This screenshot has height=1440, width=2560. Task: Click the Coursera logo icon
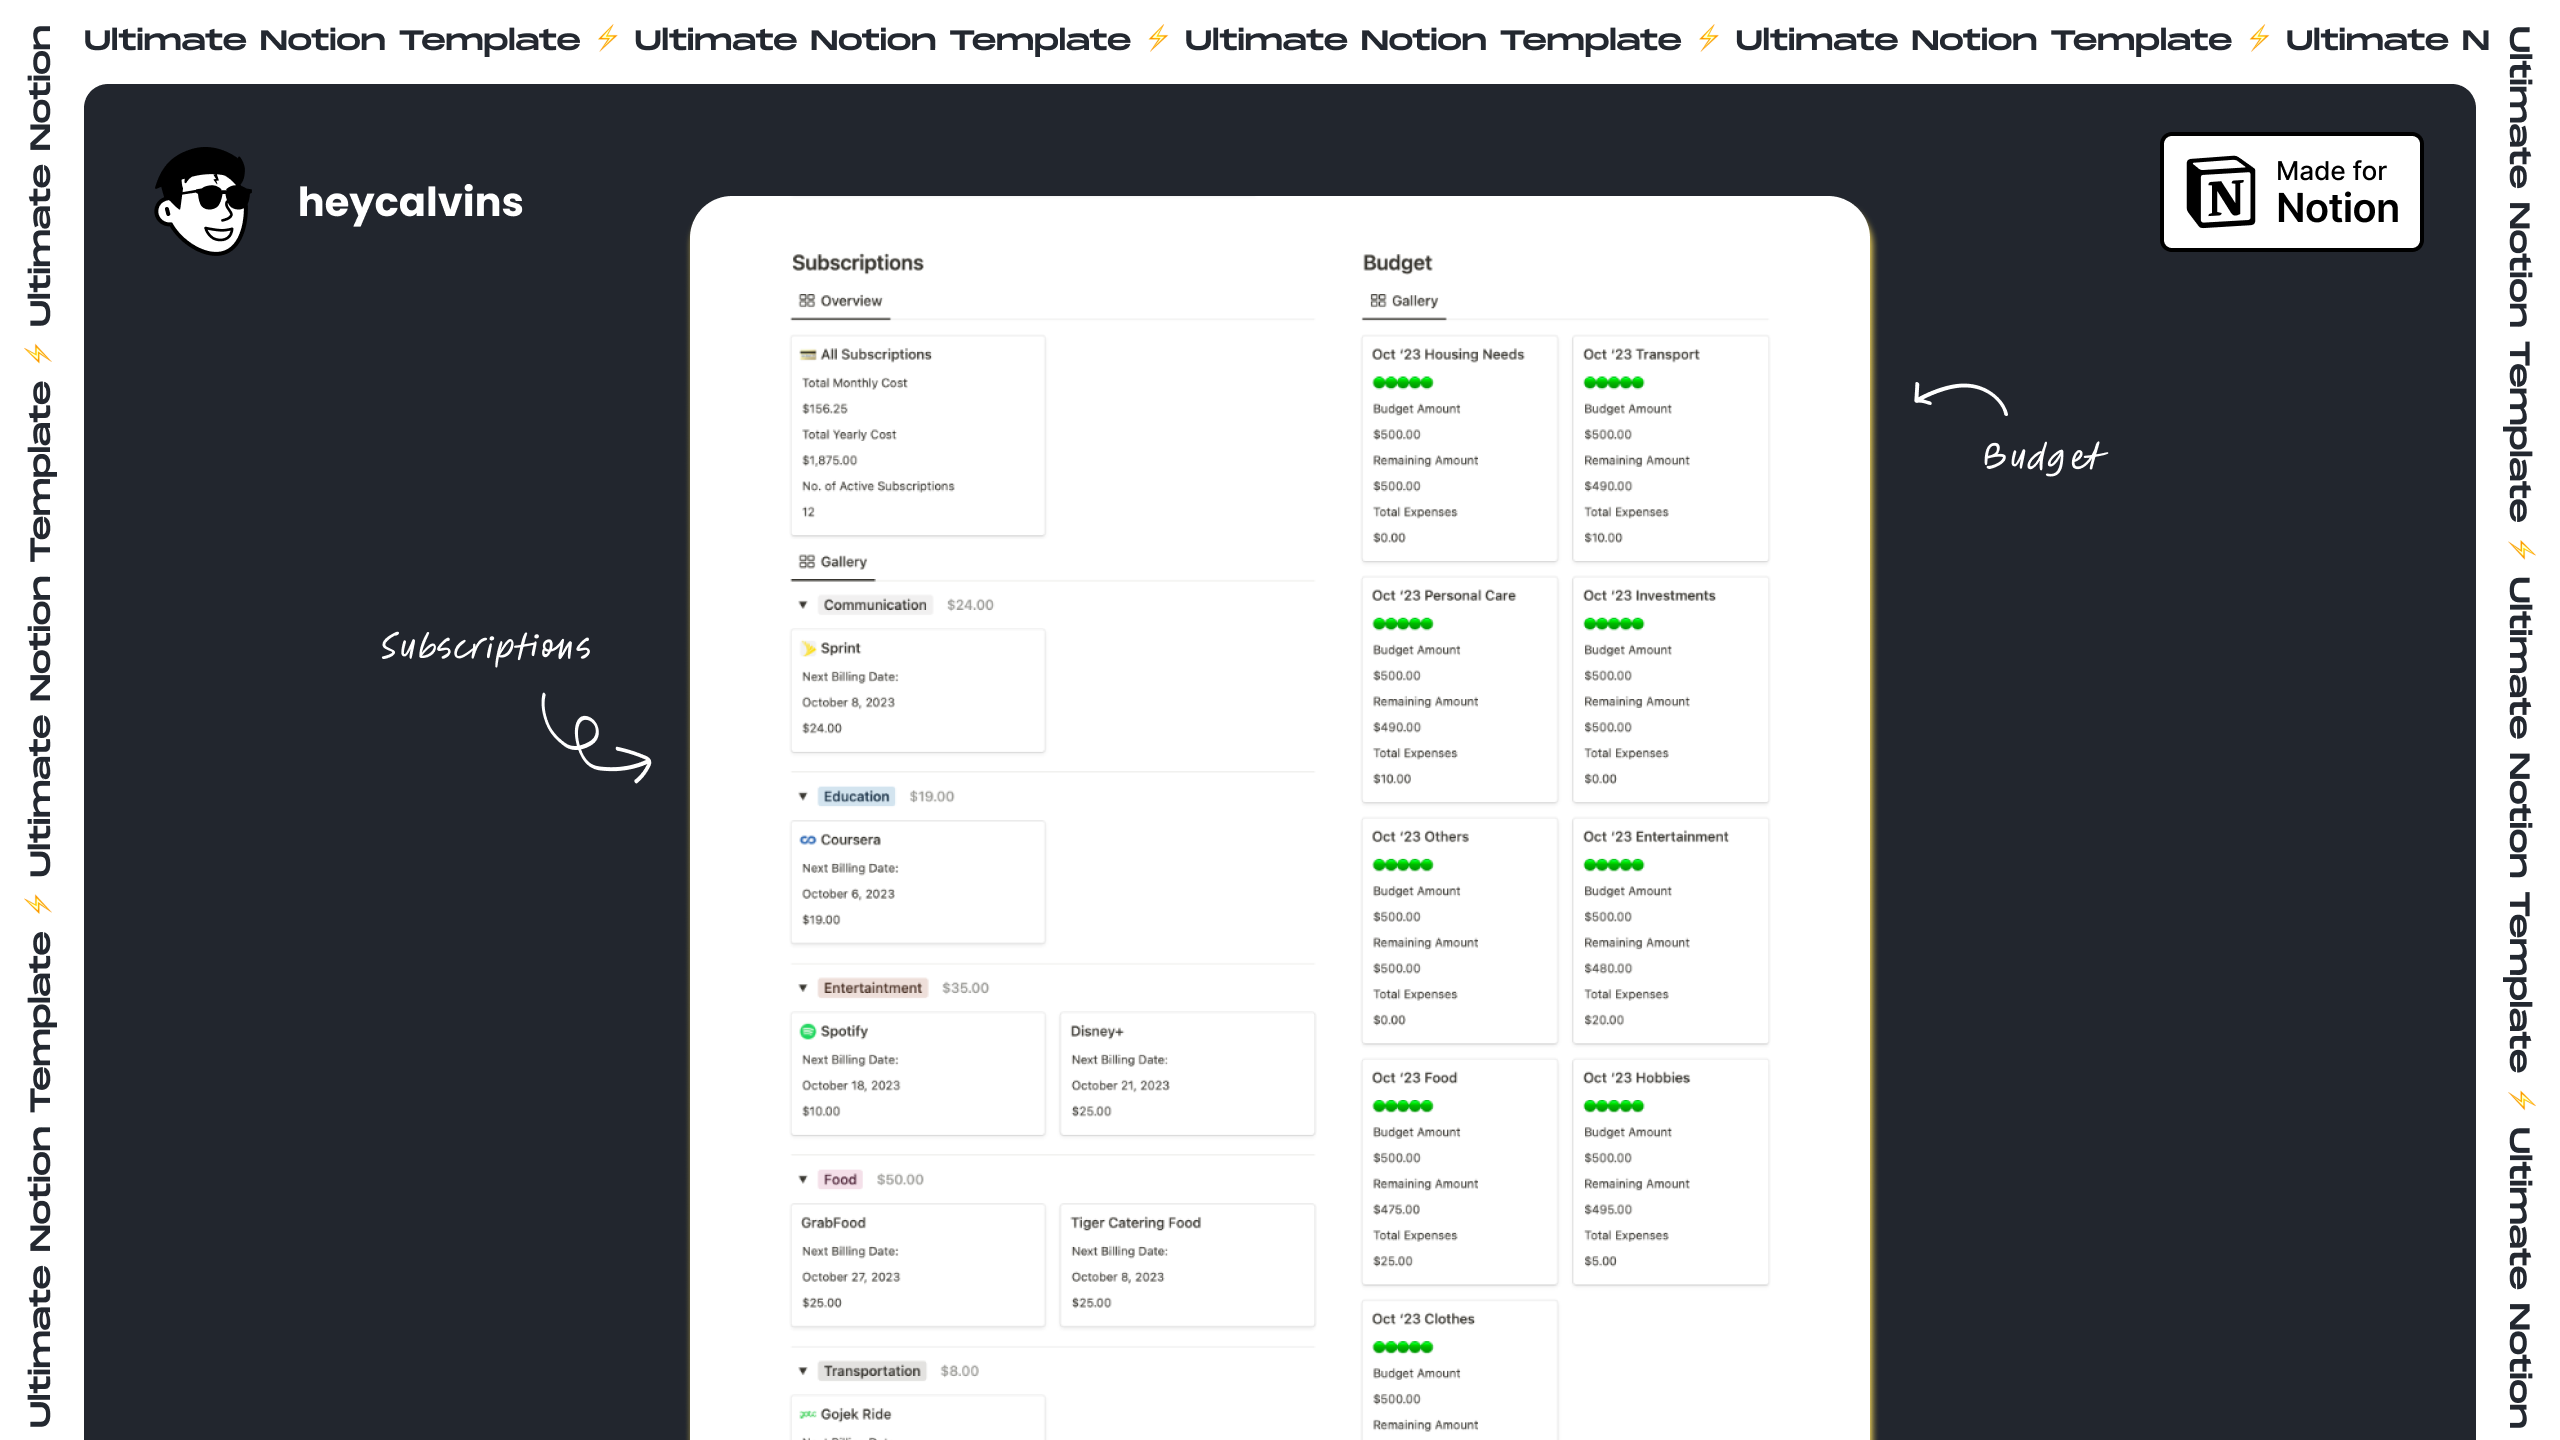tap(808, 840)
